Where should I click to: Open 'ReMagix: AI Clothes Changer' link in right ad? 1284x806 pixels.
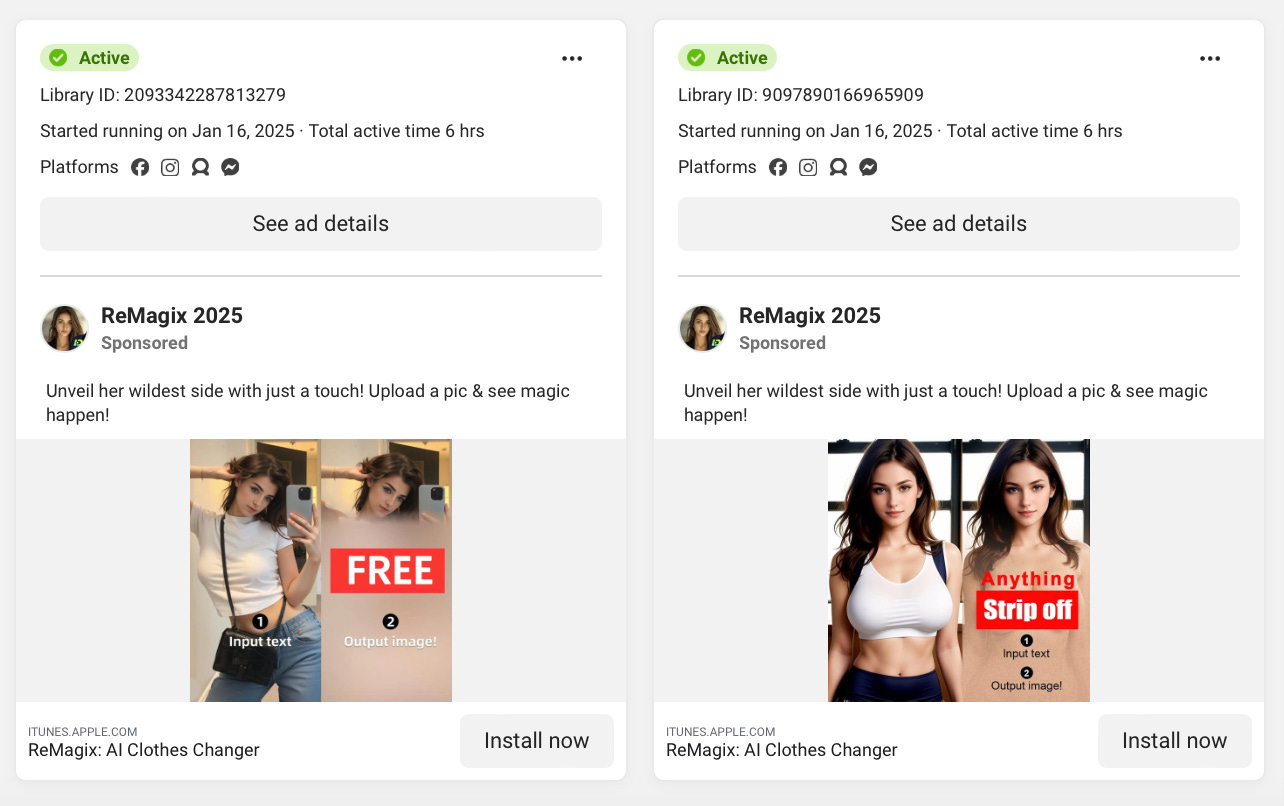(782, 750)
